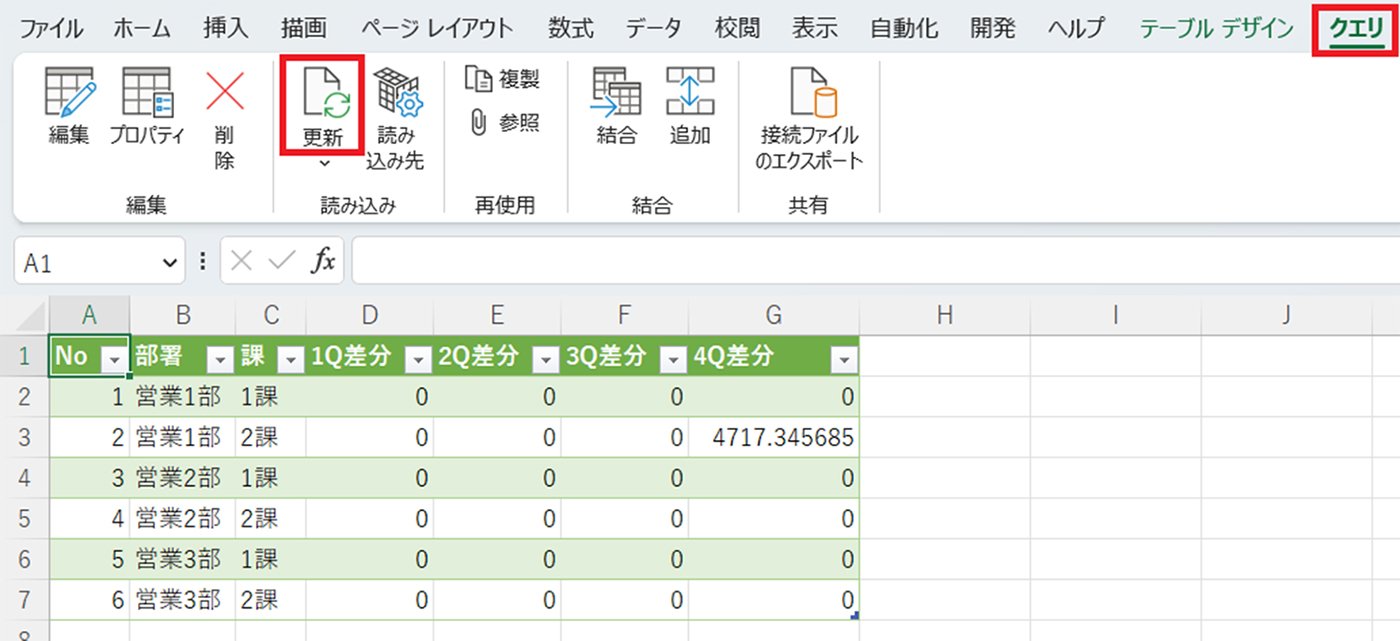Screen dimensions: 1400x641
Task: Click 2課 cell in row 5
Action: coord(270,518)
